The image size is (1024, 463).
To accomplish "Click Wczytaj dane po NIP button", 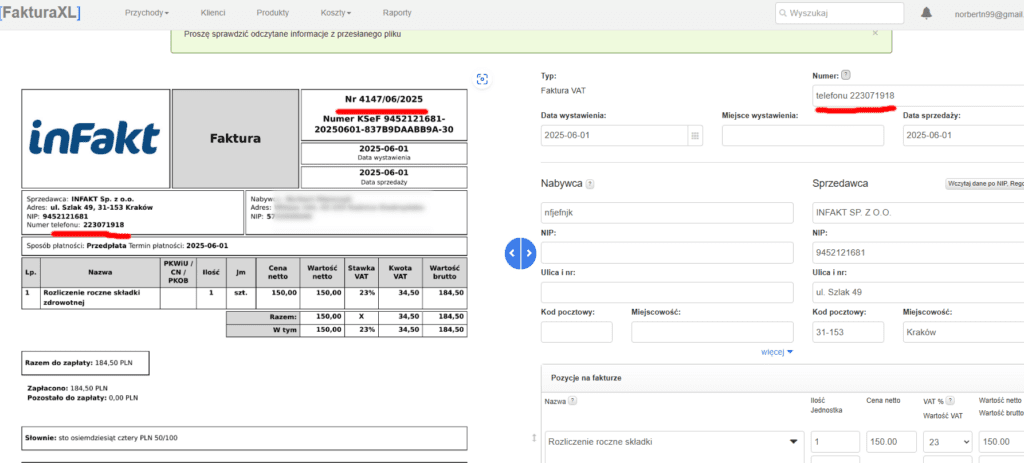I will click(983, 184).
